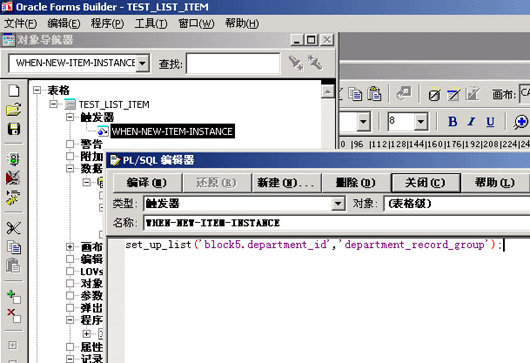The image size is (530, 363).
Task: Expand the 画布 node
Action: click(x=70, y=247)
